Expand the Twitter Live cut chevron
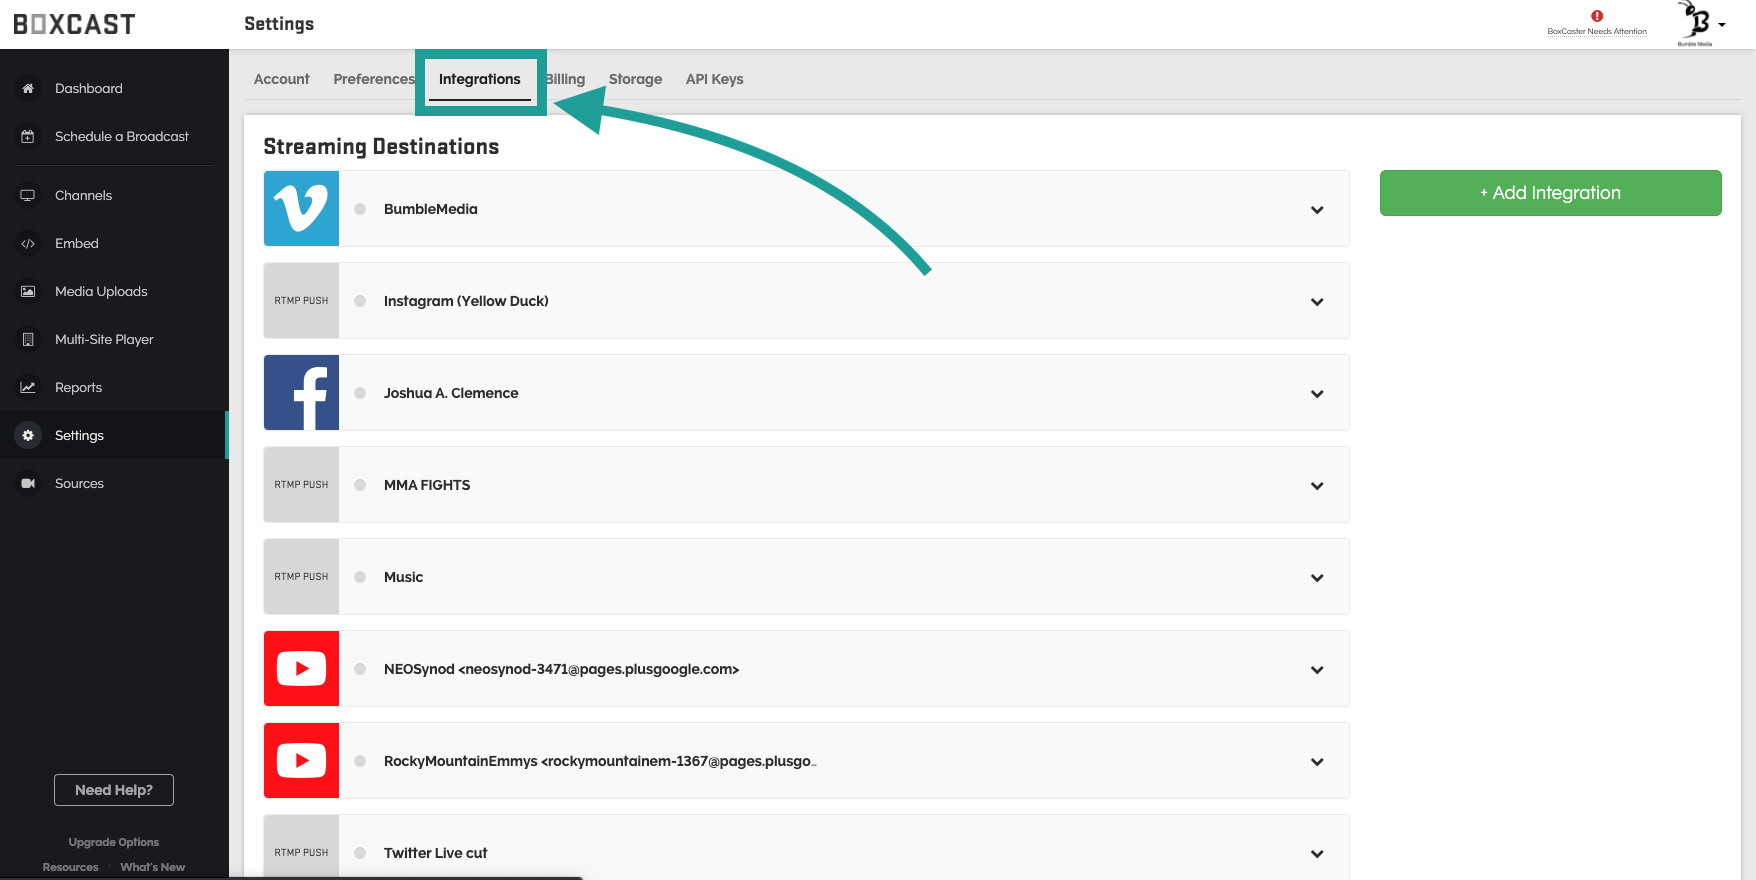Viewport: 1756px width, 880px height. 1317,854
